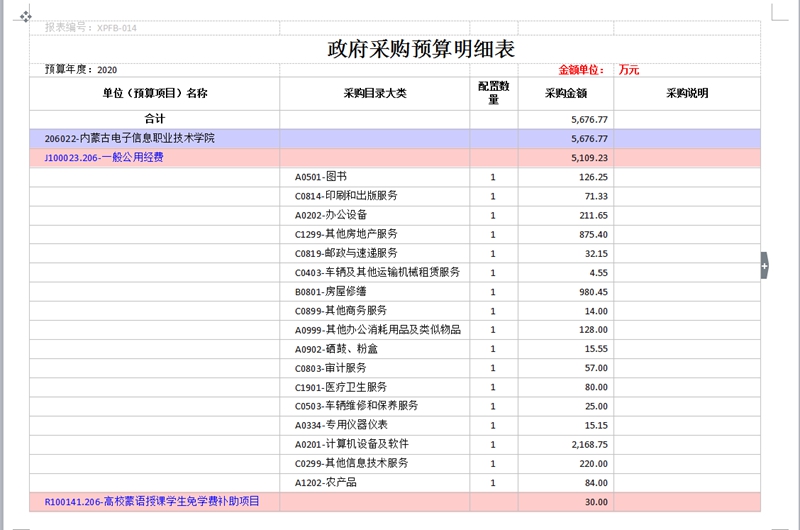Select the J100023.206-一般公用经费 row
The width and height of the screenshot is (800, 530).
coord(104,157)
